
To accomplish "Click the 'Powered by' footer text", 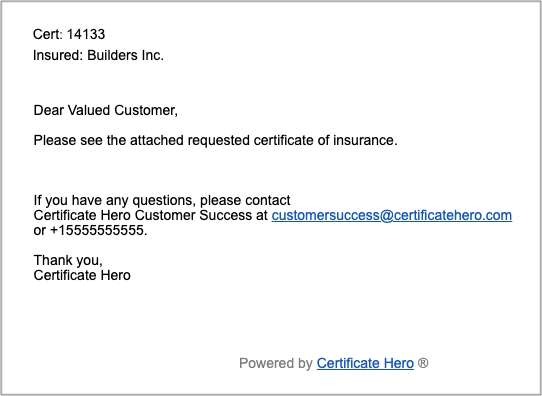I will point(276,363).
